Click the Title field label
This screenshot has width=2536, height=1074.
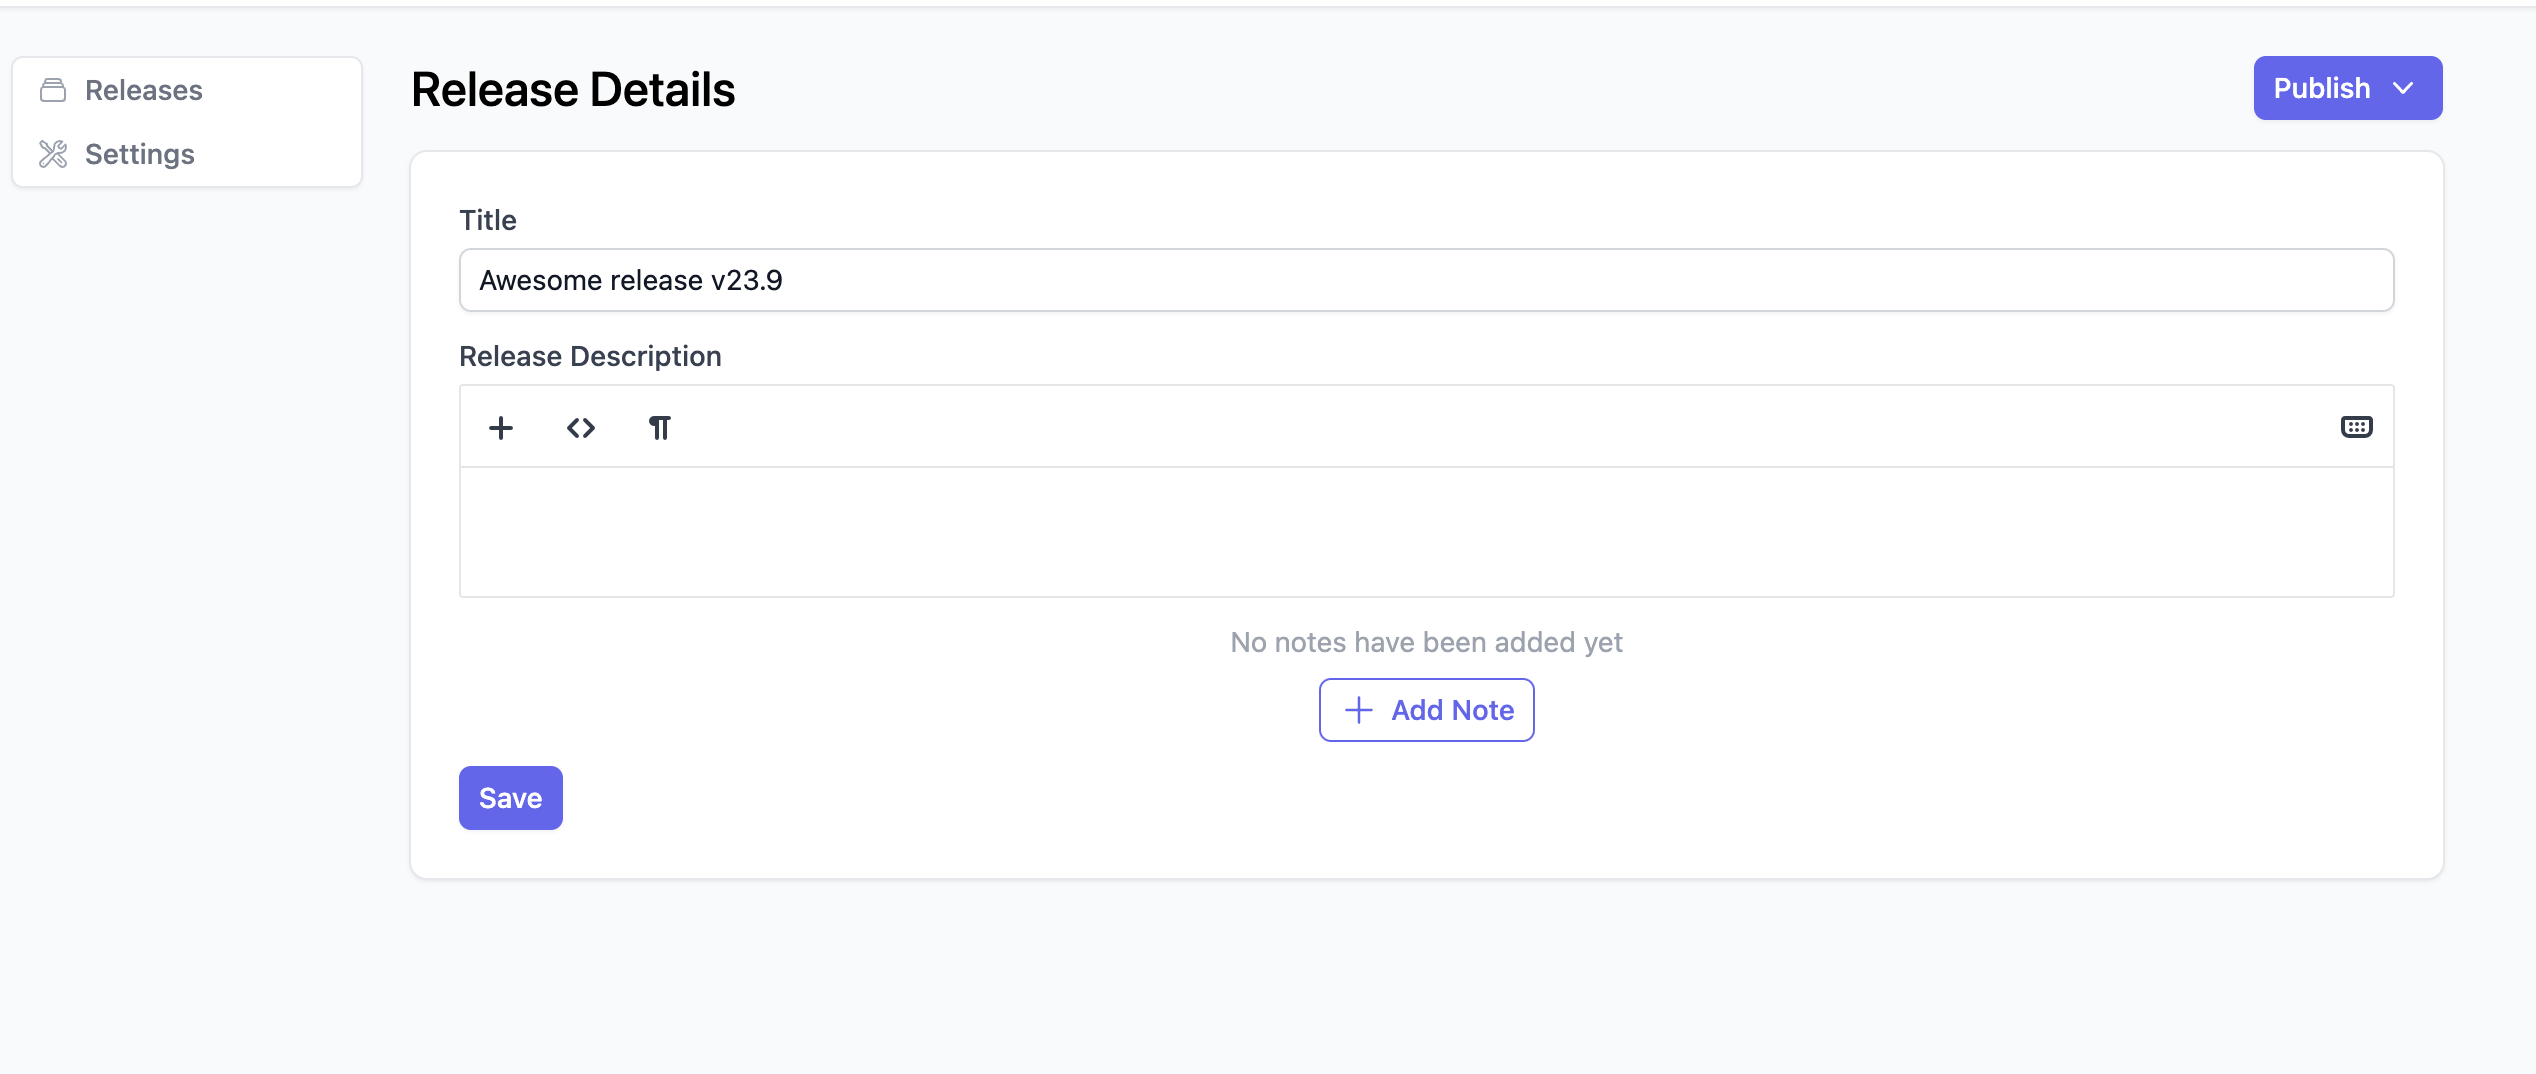pyautogui.click(x=488, y=220)
